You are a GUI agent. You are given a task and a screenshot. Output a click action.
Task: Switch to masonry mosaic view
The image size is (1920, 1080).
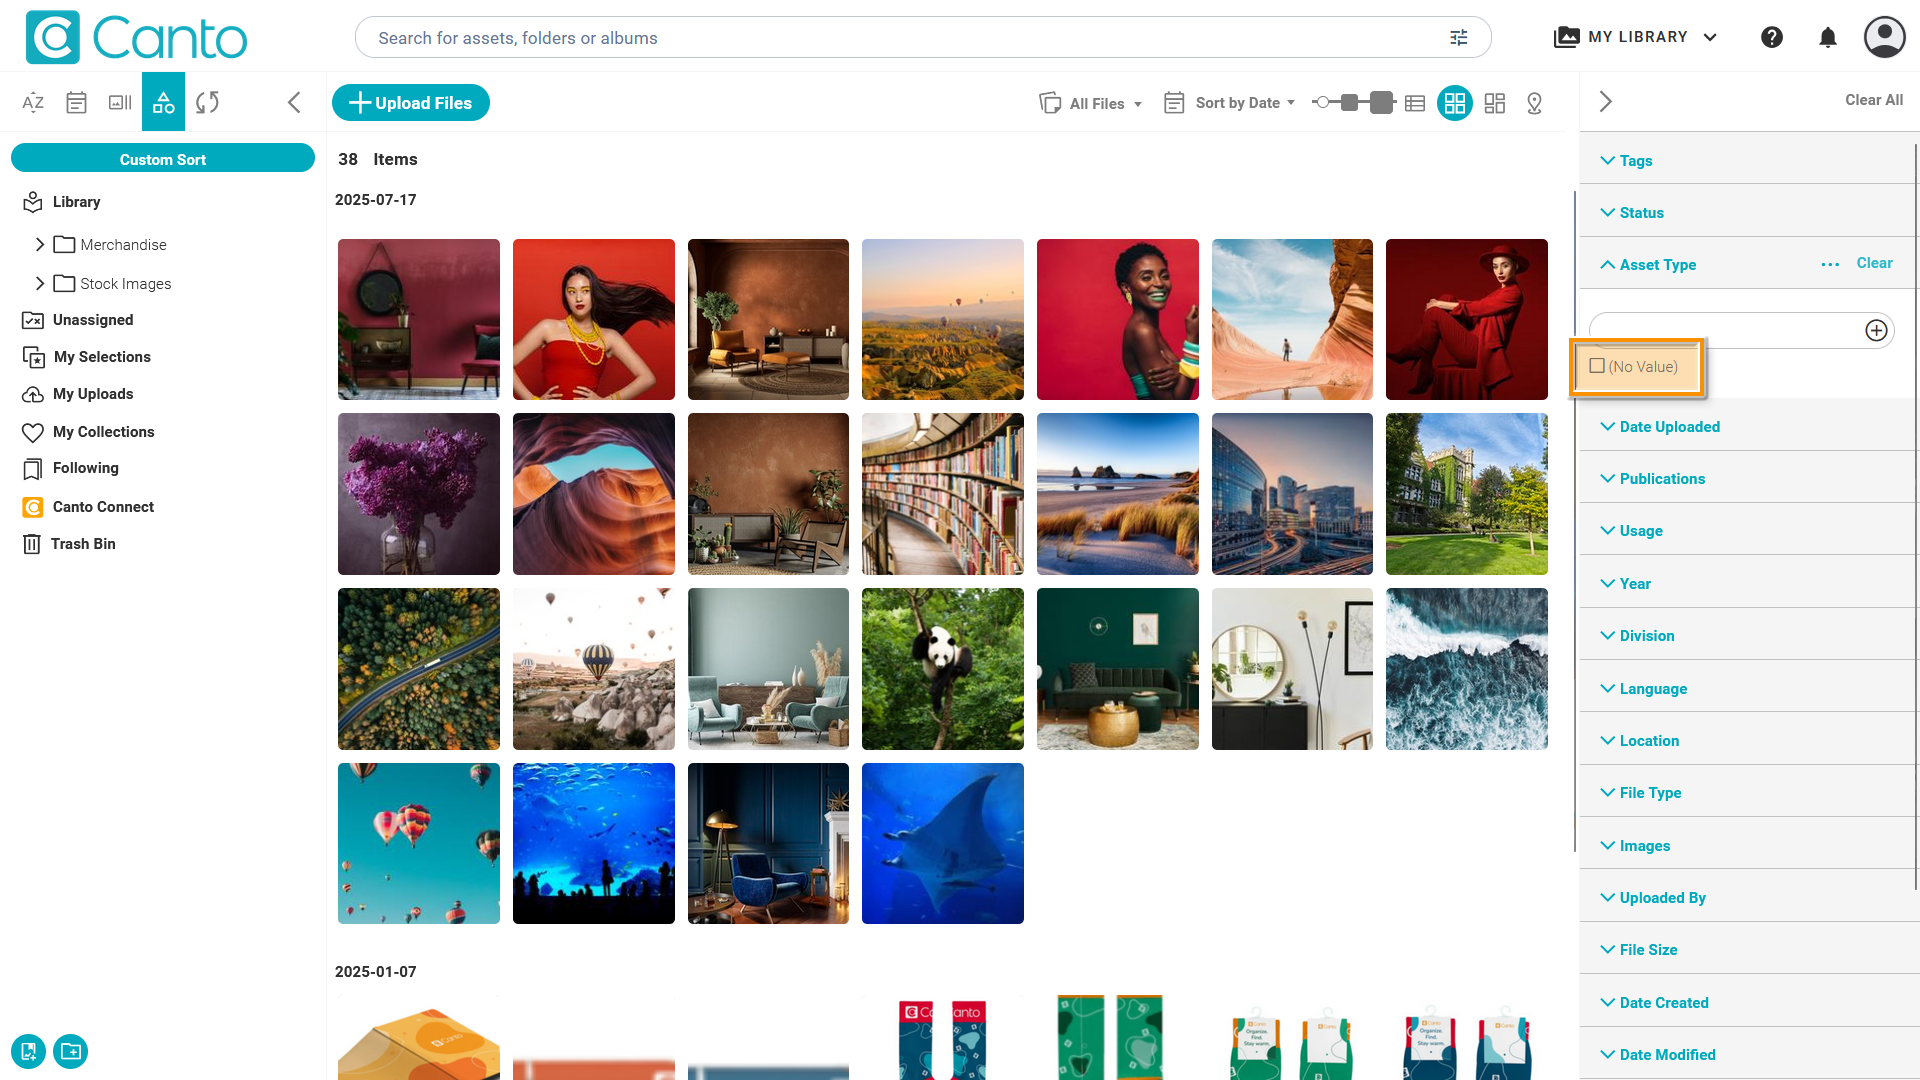(1495, 103)
